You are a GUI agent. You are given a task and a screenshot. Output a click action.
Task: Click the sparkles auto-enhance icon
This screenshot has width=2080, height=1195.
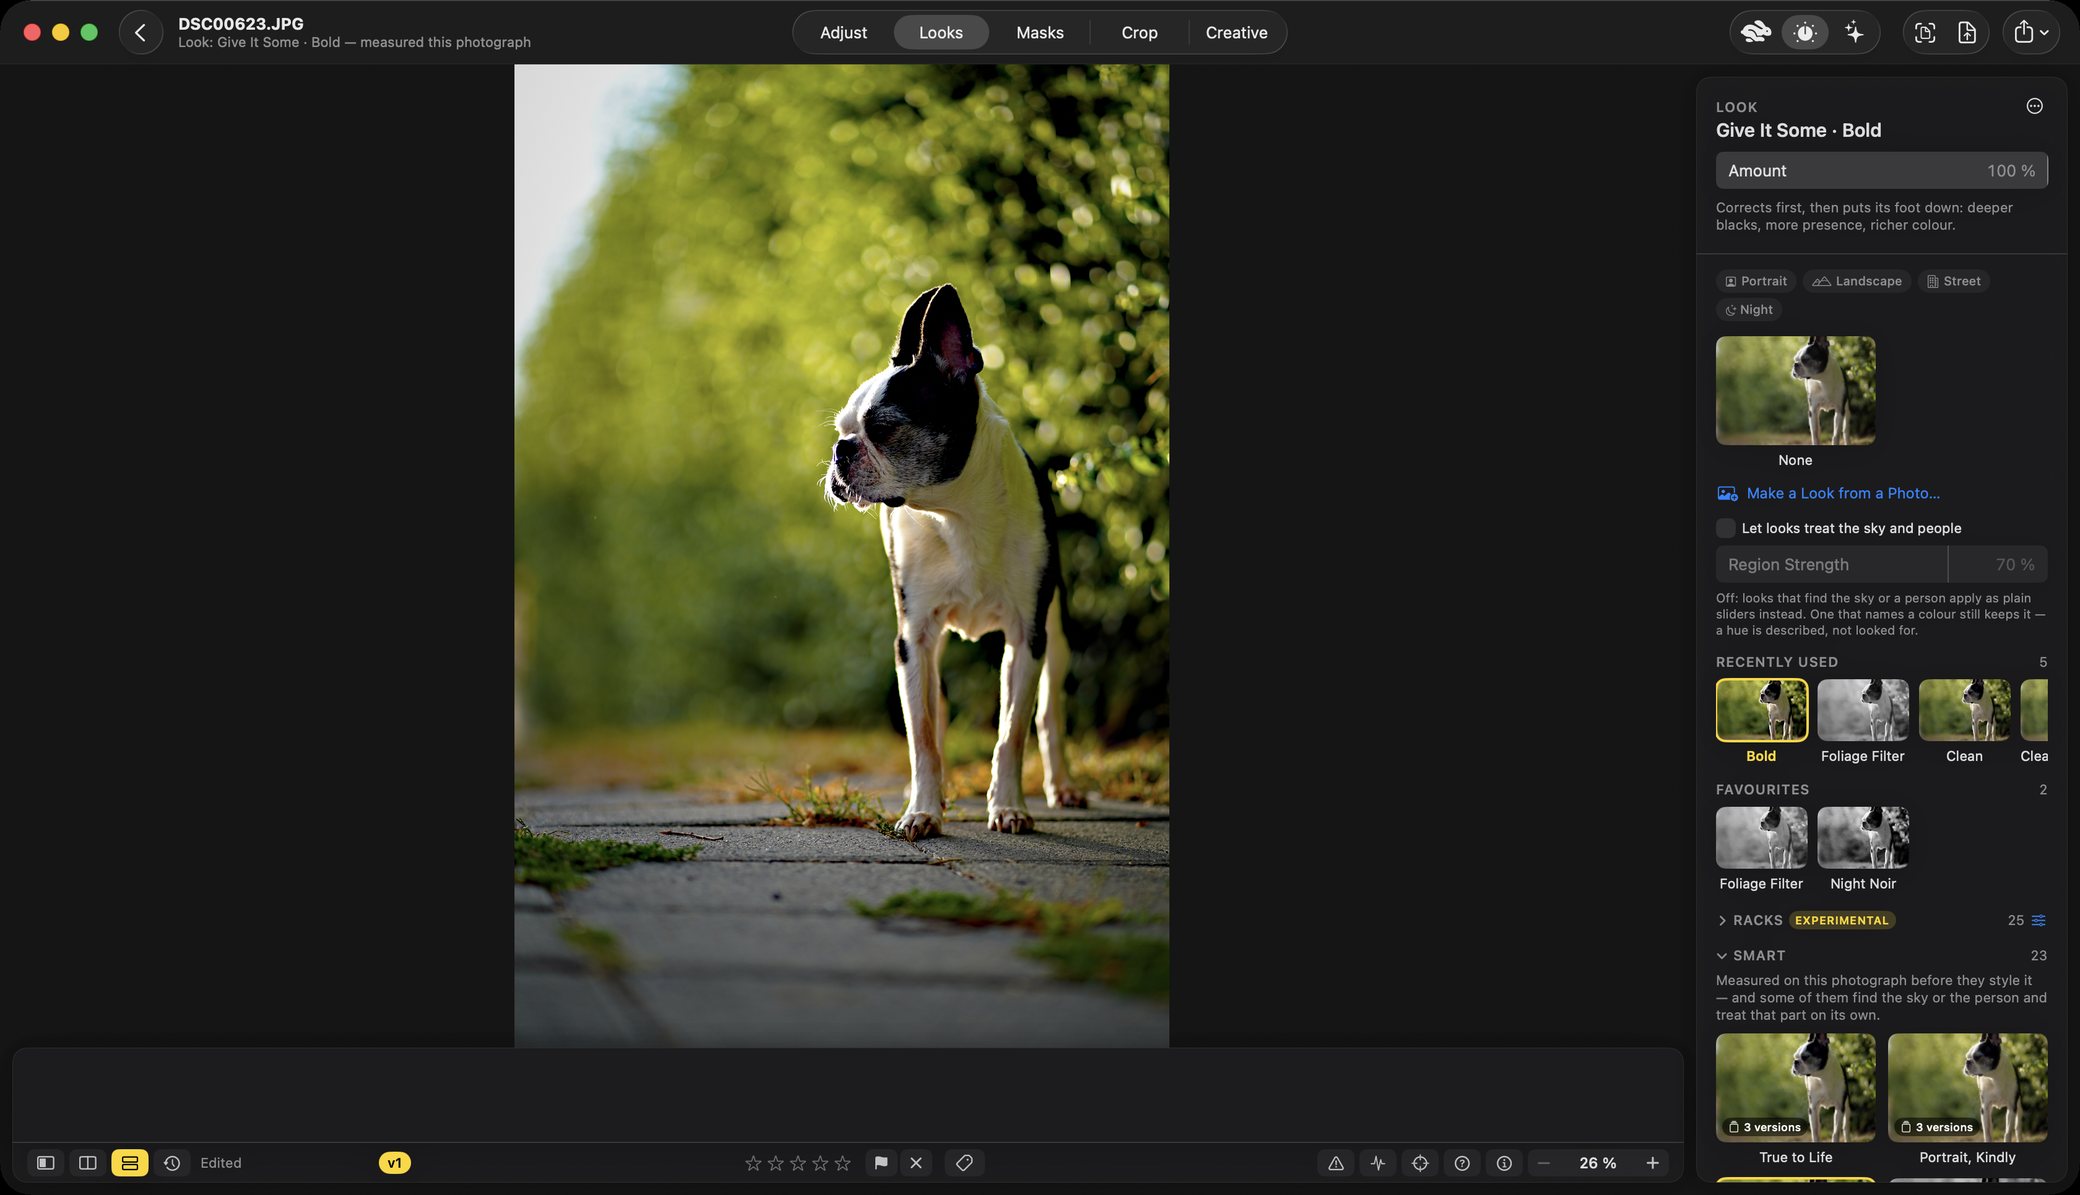click(1854, 32)
